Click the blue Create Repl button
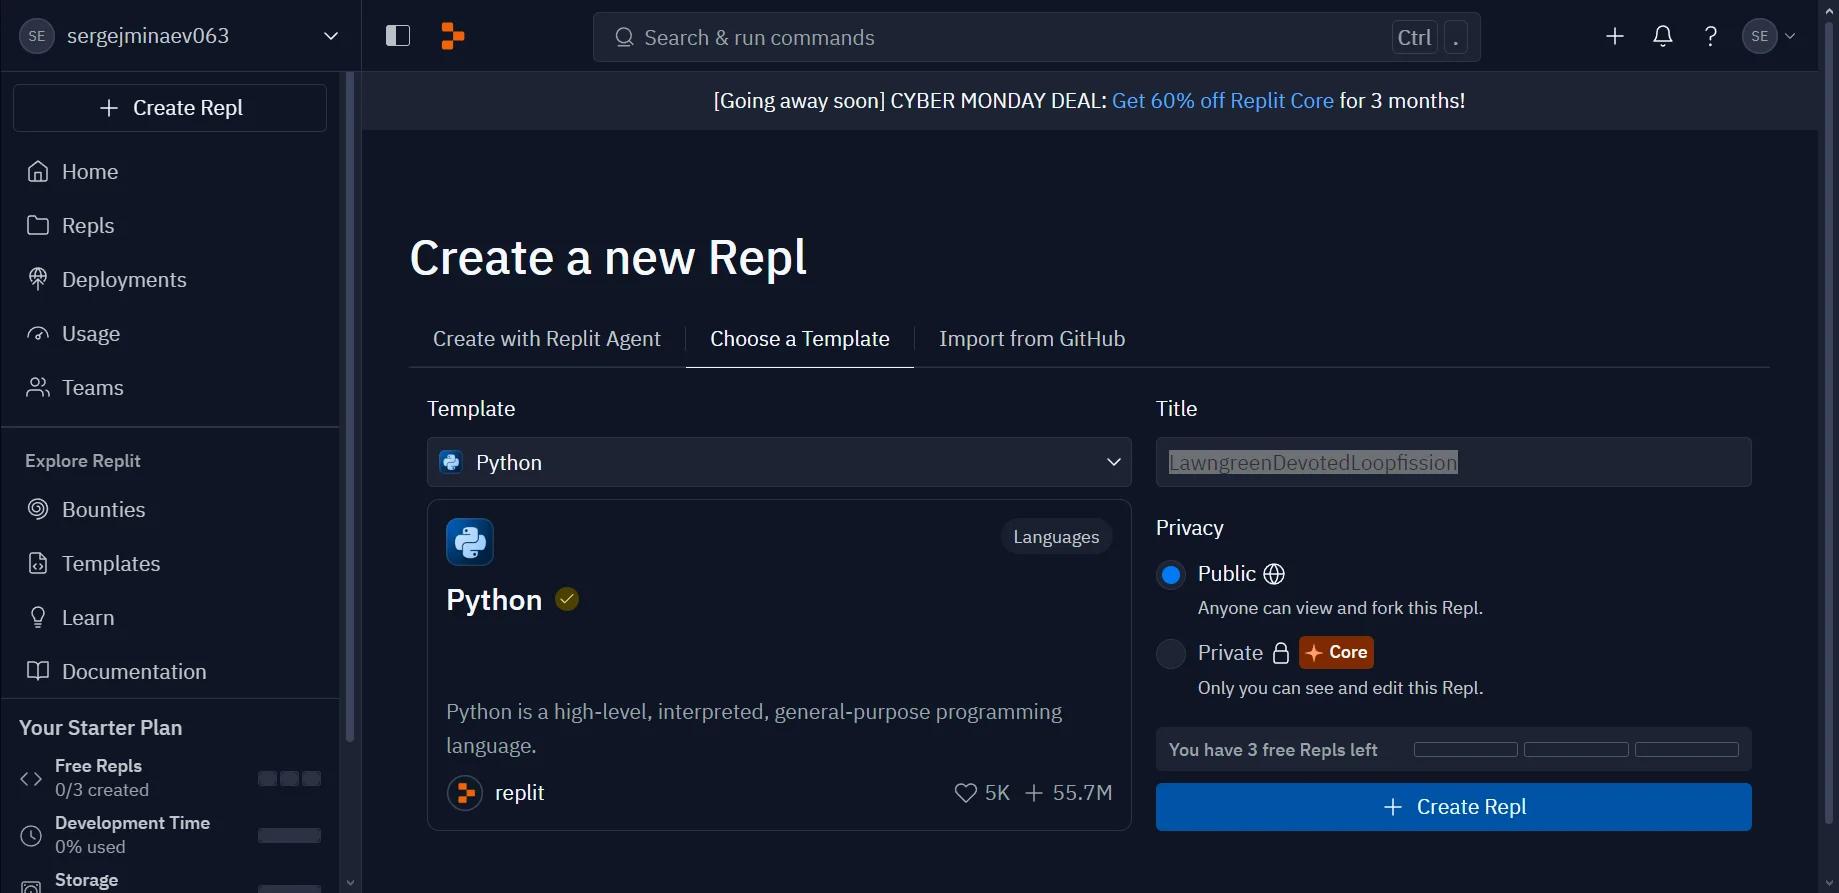Screen dimensions: 1839x893 pyautogui.click(x=1453, y=807)
